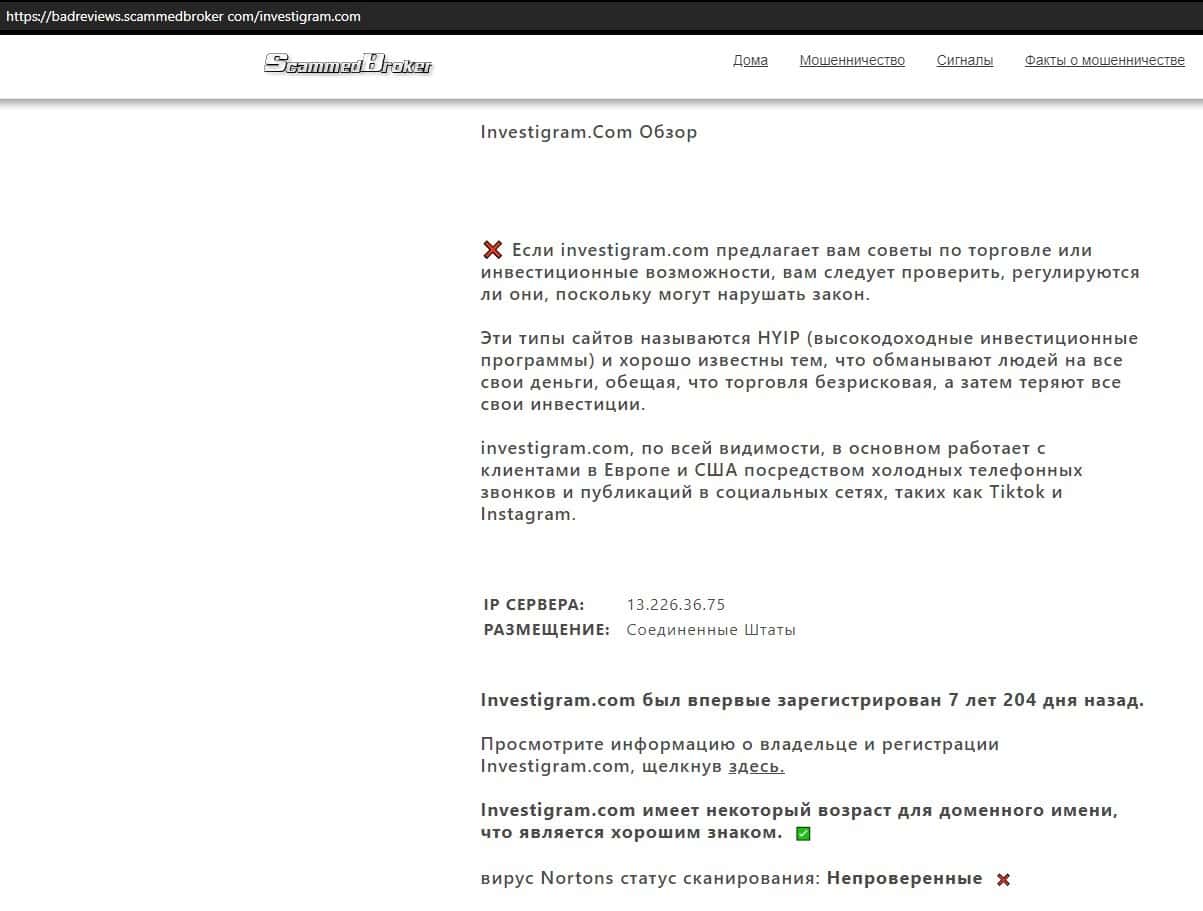This screenshot has width=1203, height=911.
Task: Click the РАЗМЕЩЕНИЕ label
Action: [x=547, y=630]
